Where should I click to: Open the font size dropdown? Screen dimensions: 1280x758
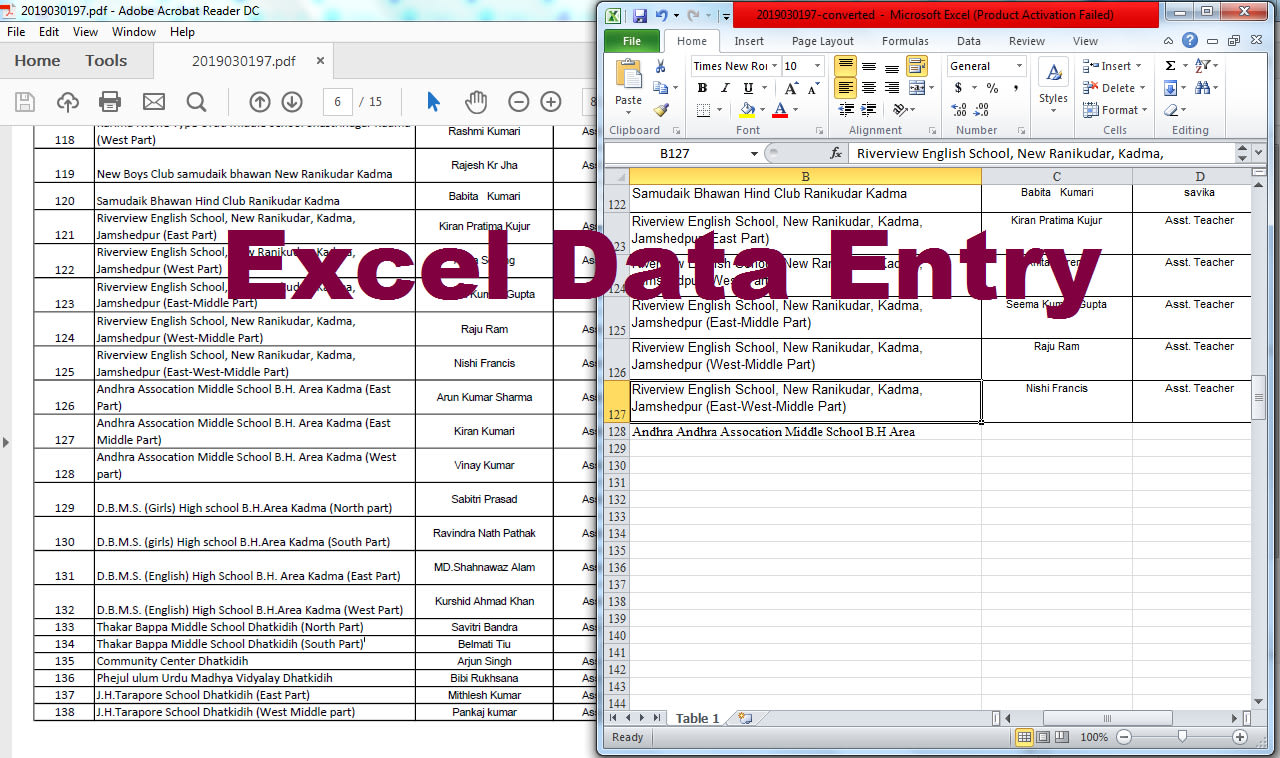[x=817, y=66]
